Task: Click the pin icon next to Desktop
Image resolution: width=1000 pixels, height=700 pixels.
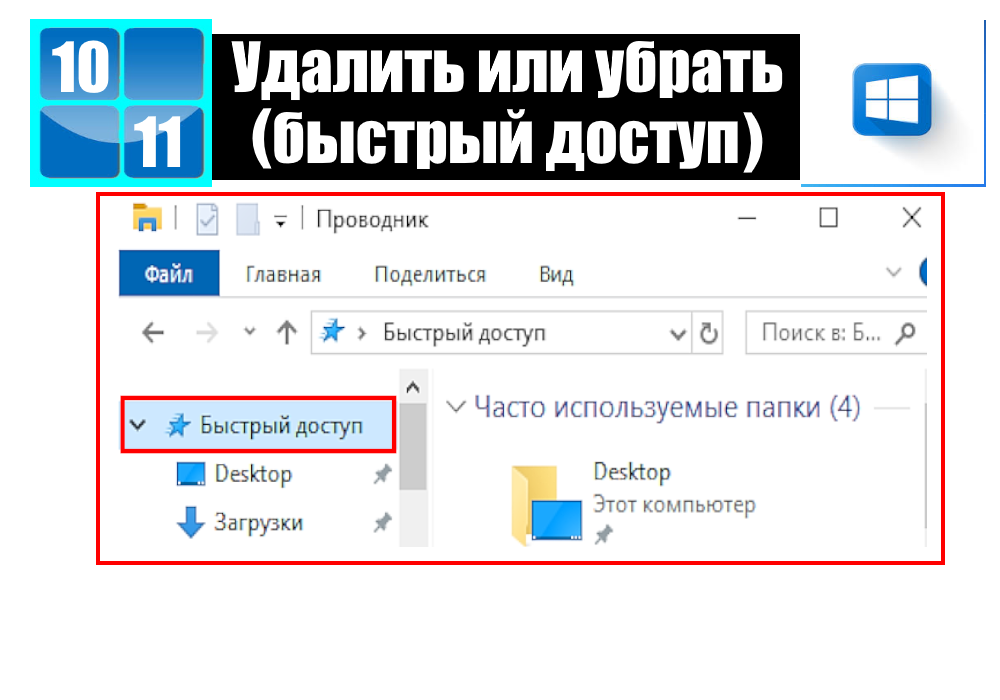Action: tap(382, 474)
